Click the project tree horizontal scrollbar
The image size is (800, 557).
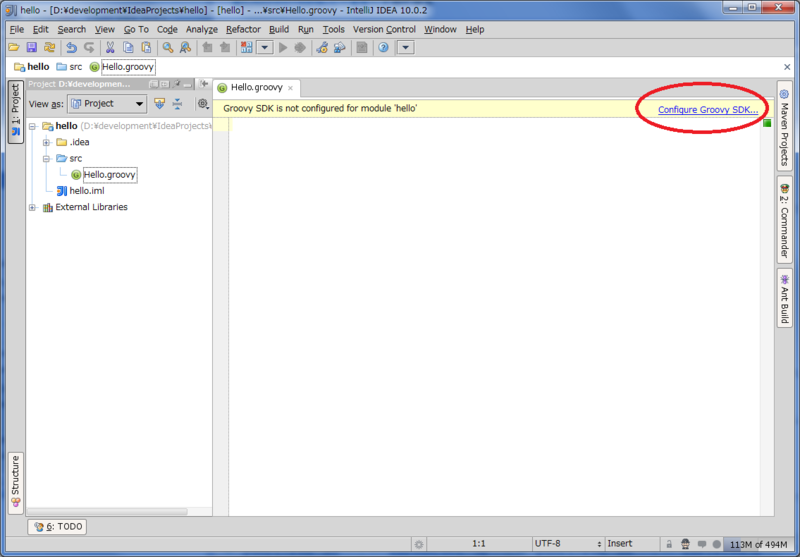[107, 511]
